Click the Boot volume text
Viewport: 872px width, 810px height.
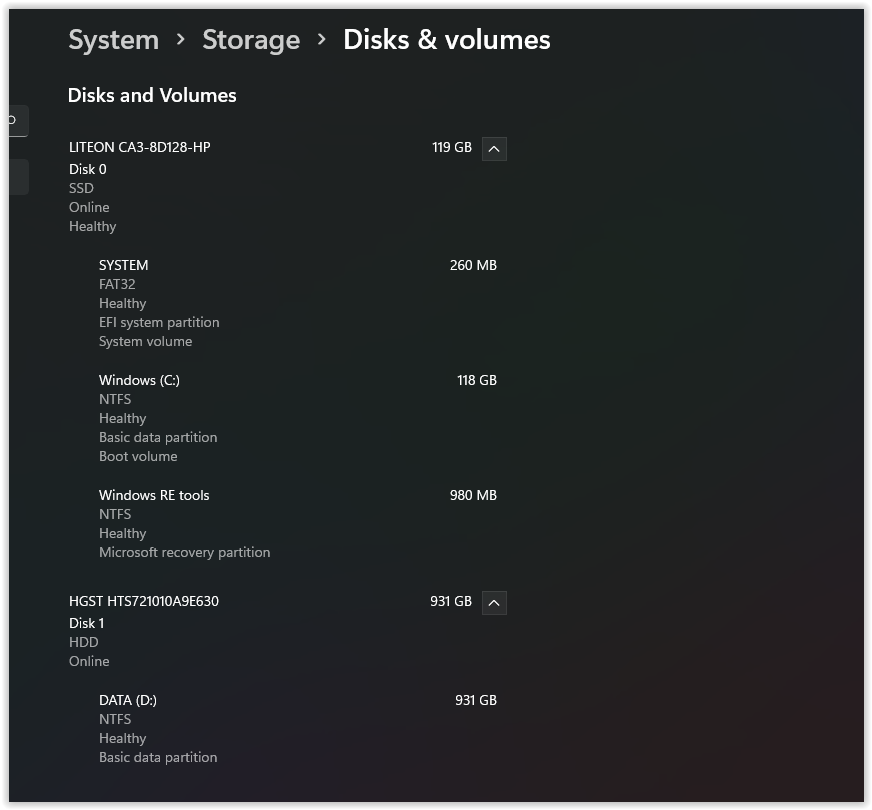138,456
